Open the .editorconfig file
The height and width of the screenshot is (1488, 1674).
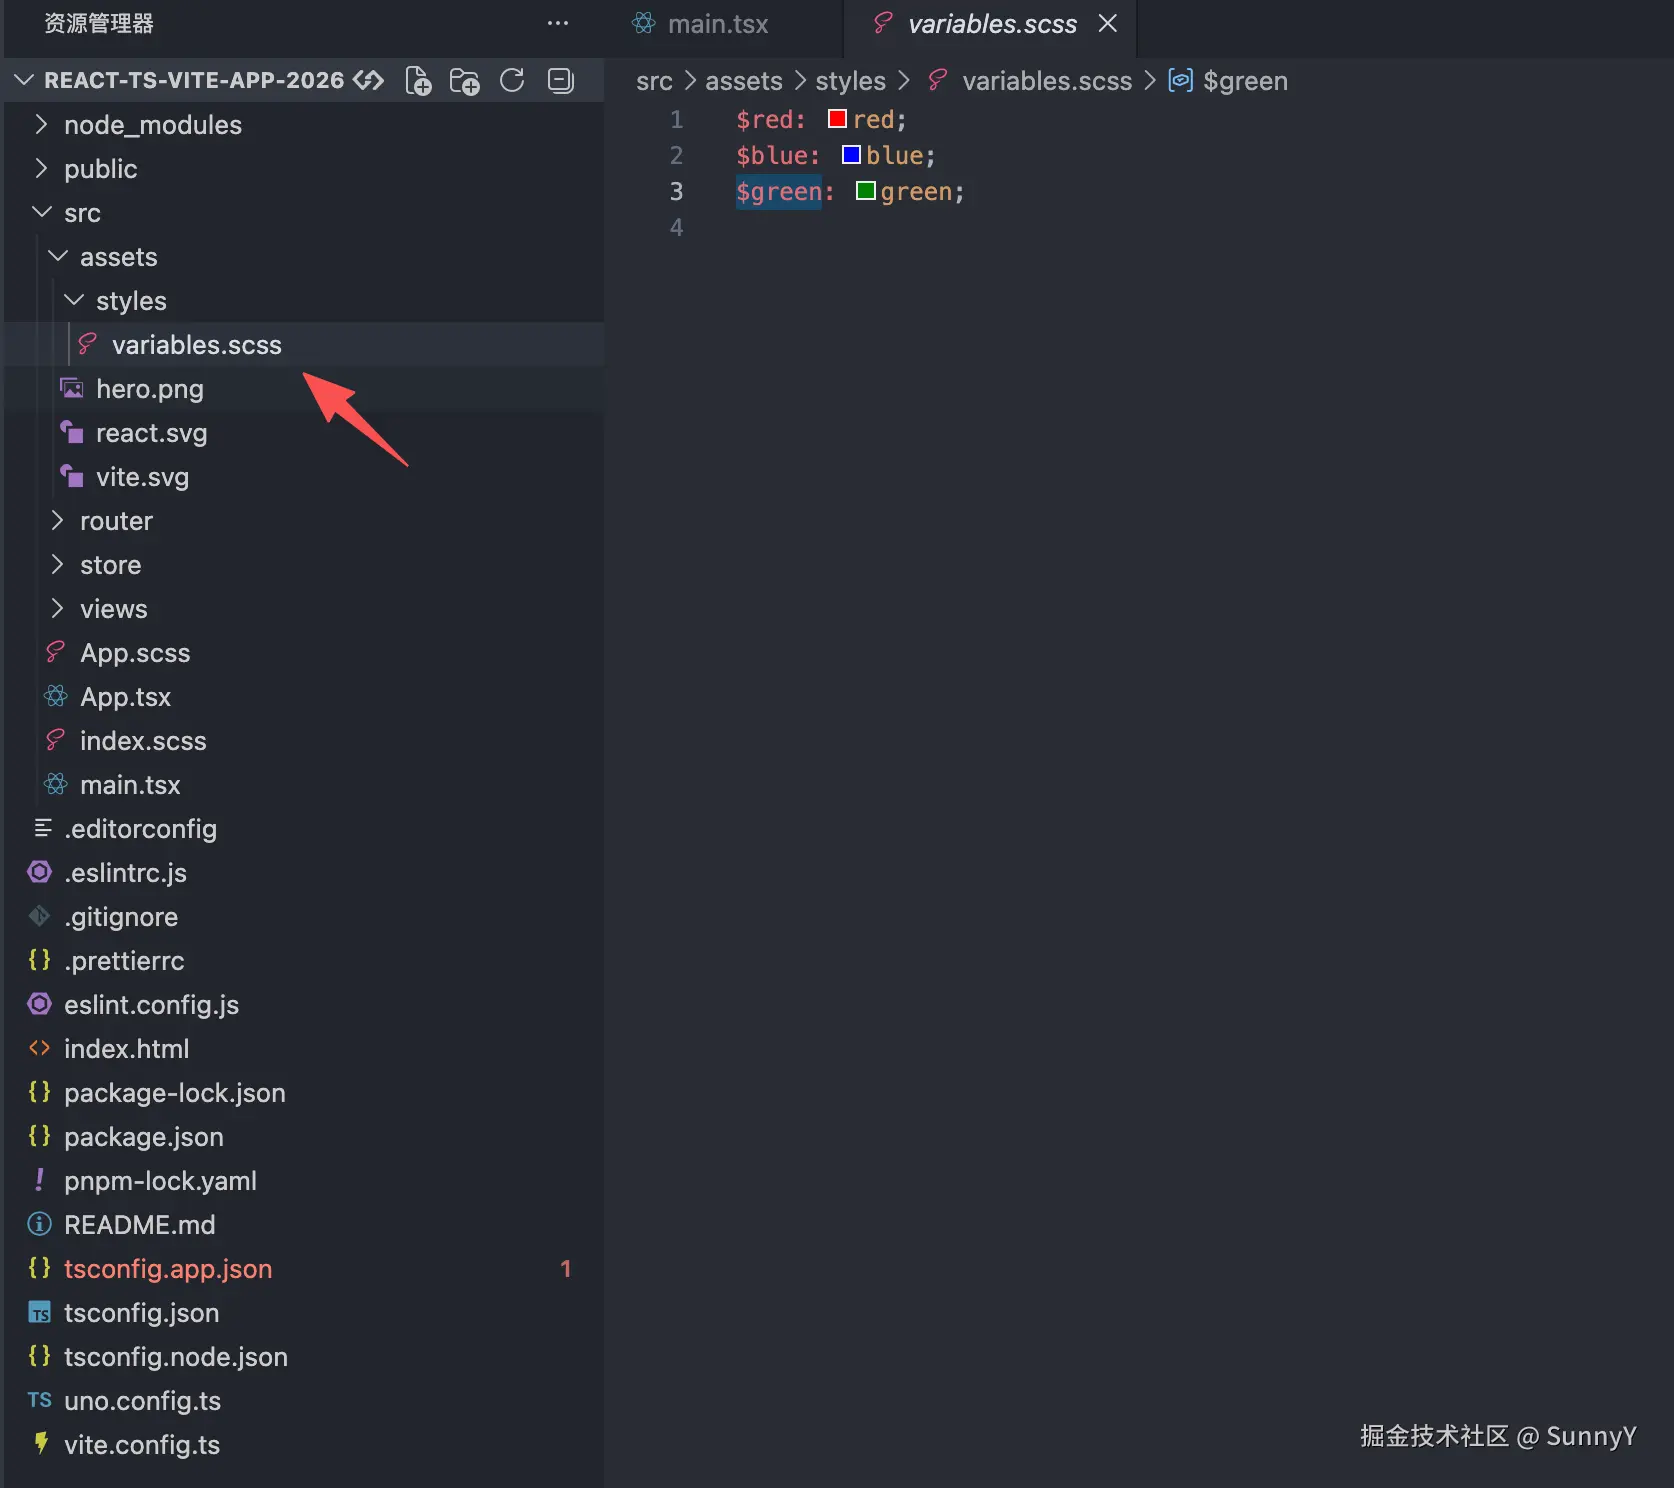click(304, 828)
